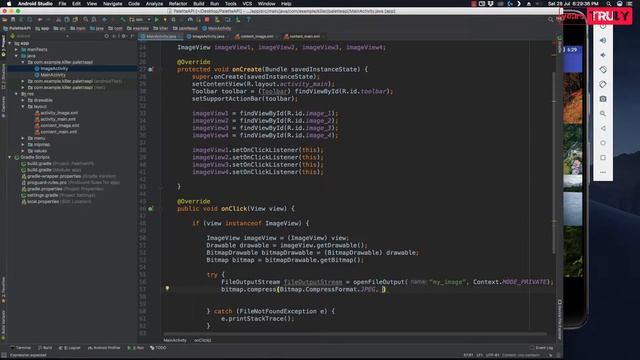The height and width of the screenshot is (360, 640).
Task: Open proguard-rules.pro file
Action: pos(47,182)
